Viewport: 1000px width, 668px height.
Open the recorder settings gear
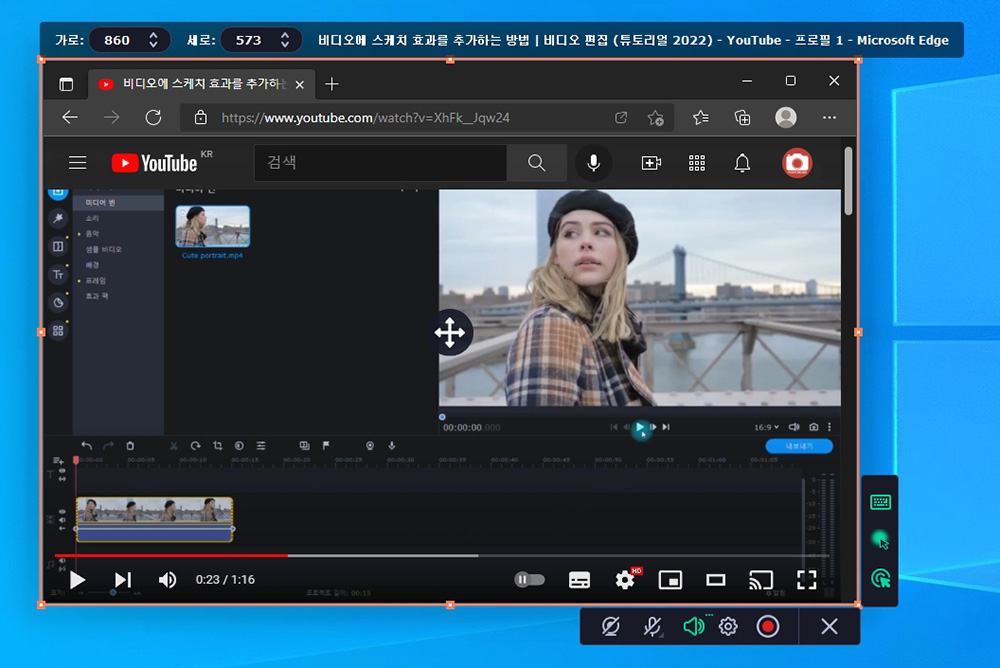pyautogui.click(x=728, y=627)
